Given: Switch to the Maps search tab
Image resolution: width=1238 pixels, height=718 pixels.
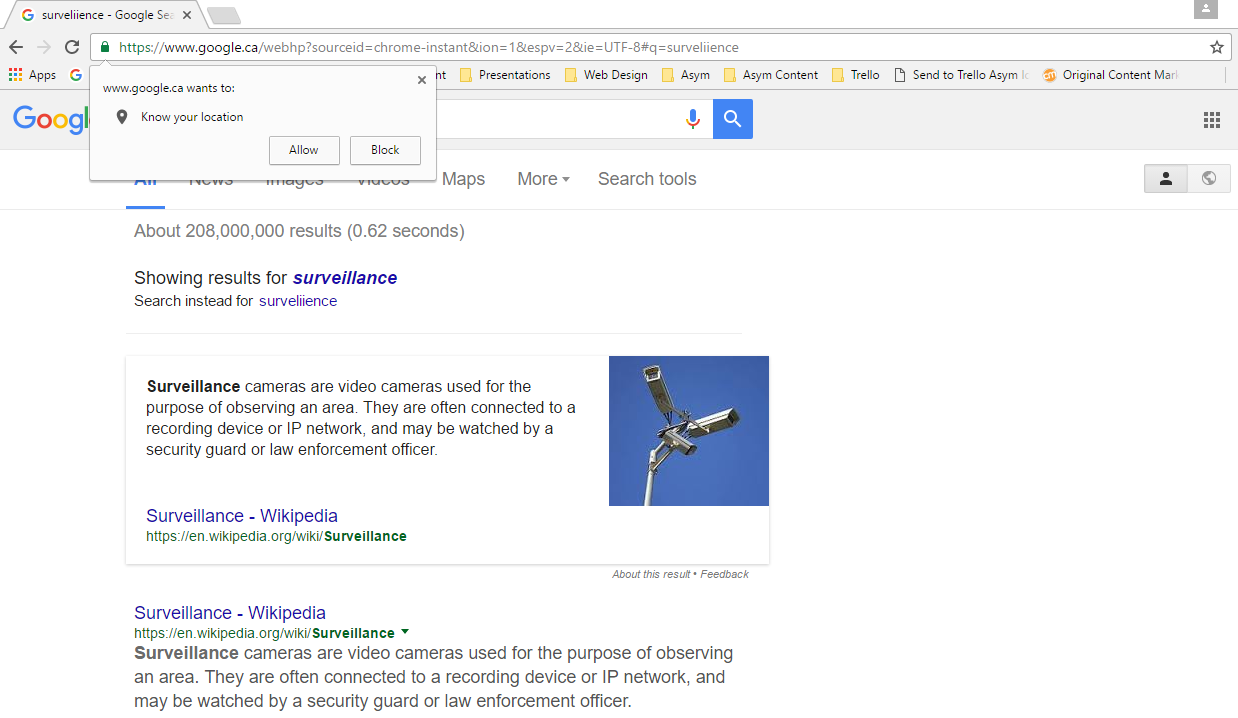Looking at the screenshot, I should point(463,179).
